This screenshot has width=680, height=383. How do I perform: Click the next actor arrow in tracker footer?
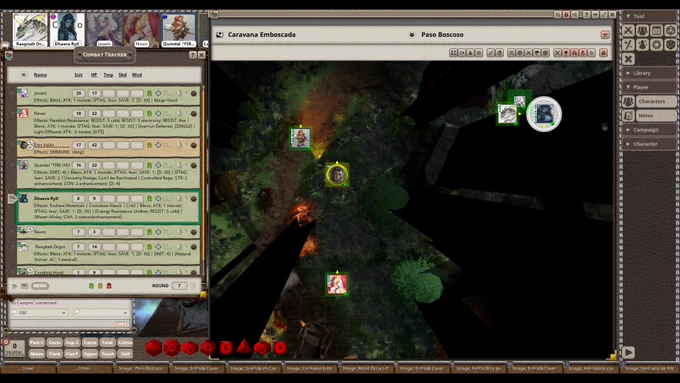(x=14, y=286)
